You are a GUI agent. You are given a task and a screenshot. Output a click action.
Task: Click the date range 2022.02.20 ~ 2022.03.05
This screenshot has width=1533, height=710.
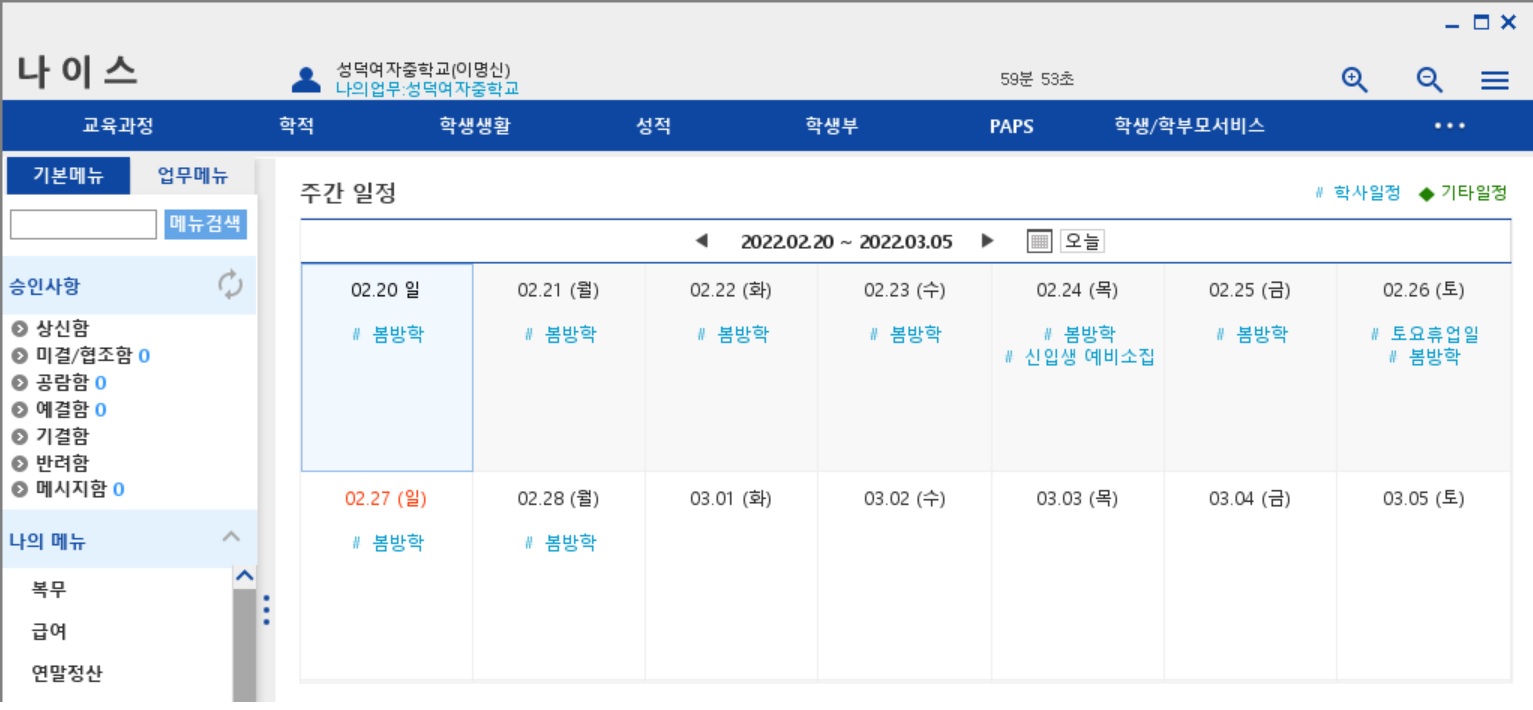coord(846,241)
